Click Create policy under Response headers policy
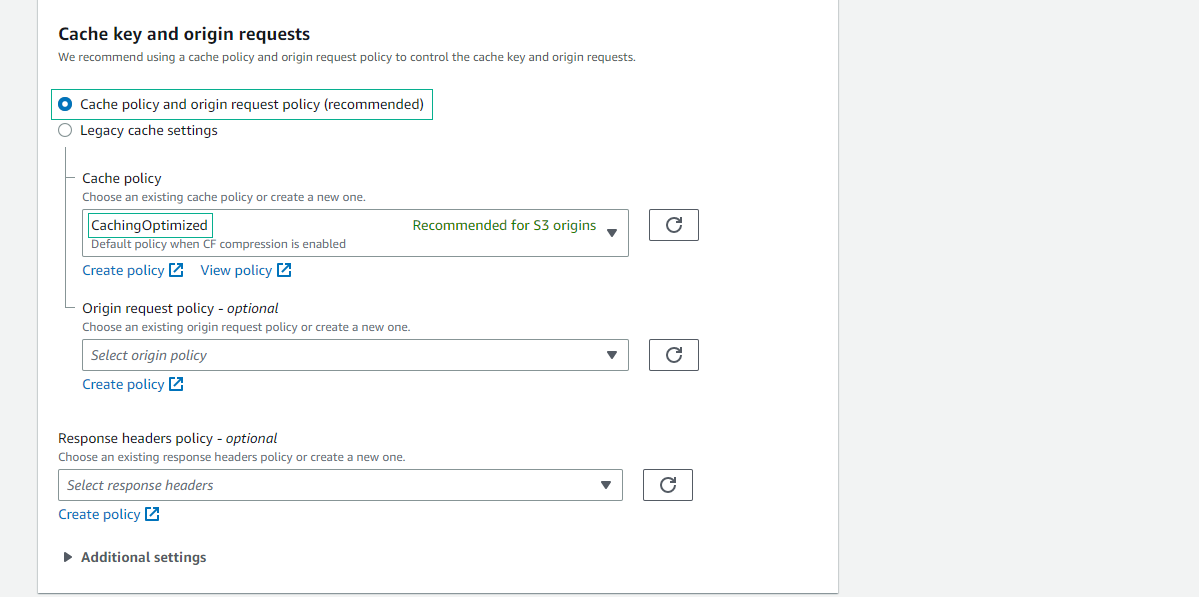 tap(99, 514)
